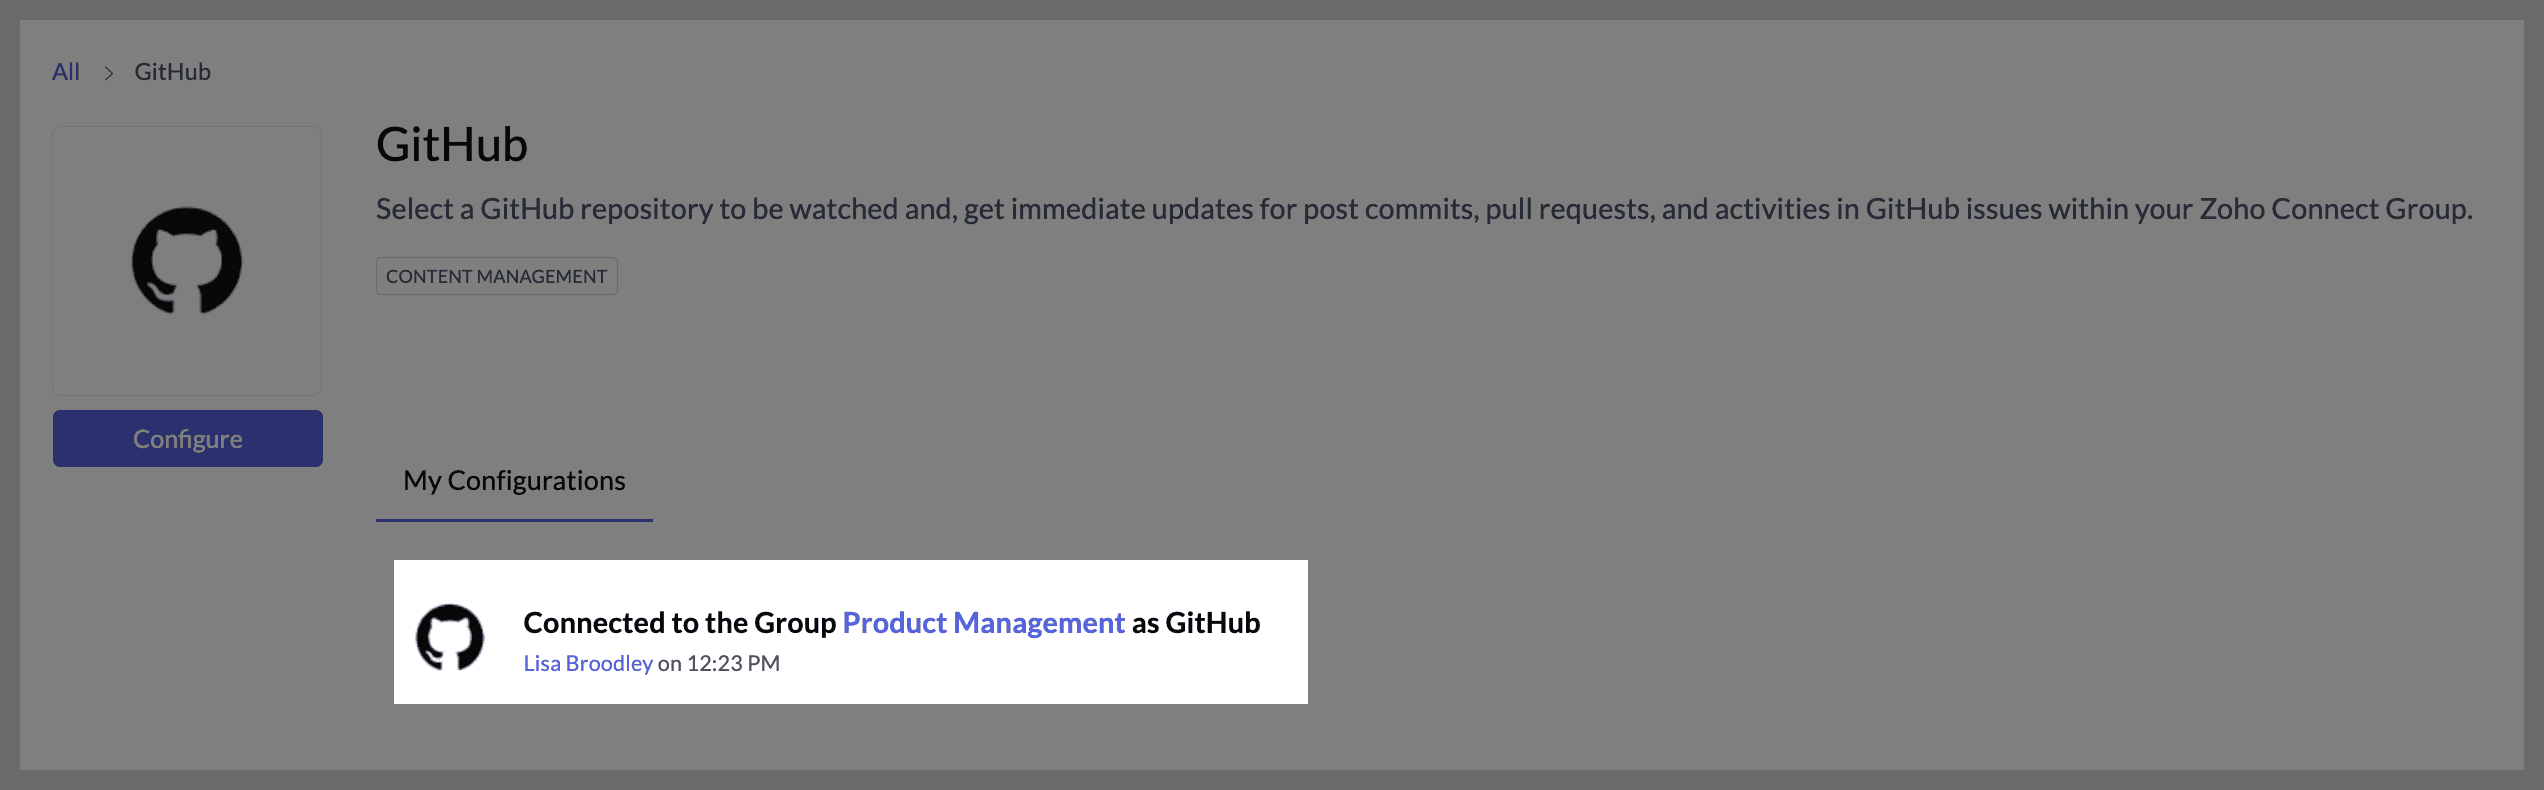Click the 'Connected to the Group' text
This screenshot has height=790, width=2544.
[x=679, y=623]
